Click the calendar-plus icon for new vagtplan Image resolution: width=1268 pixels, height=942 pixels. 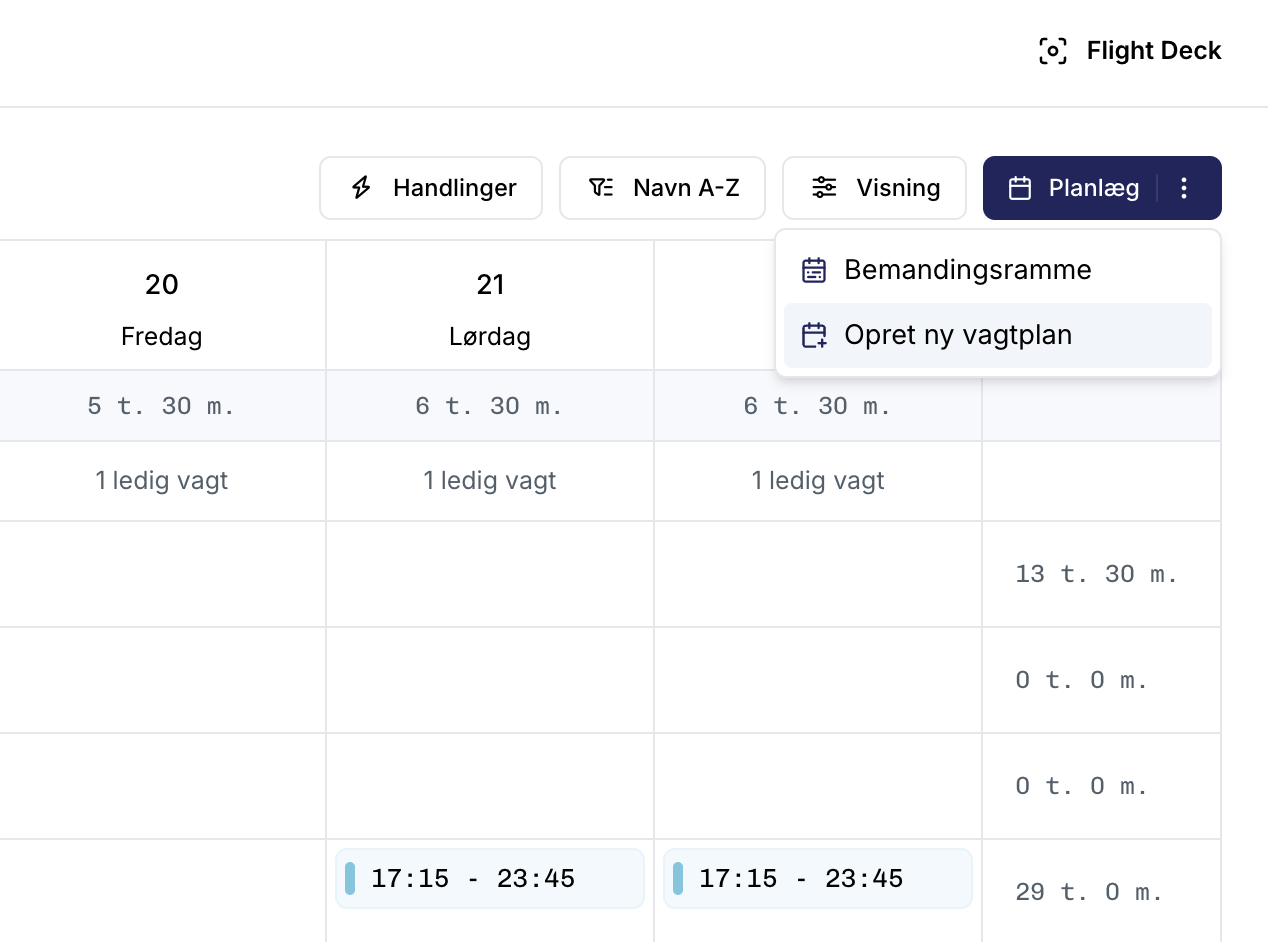click(x=814, y=335)
